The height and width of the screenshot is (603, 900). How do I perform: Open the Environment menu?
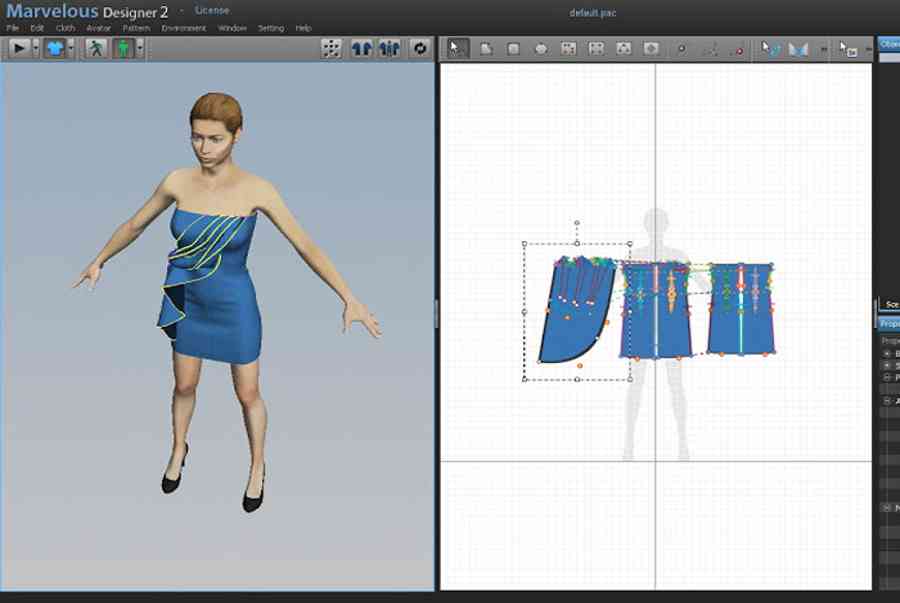[184, 28]
